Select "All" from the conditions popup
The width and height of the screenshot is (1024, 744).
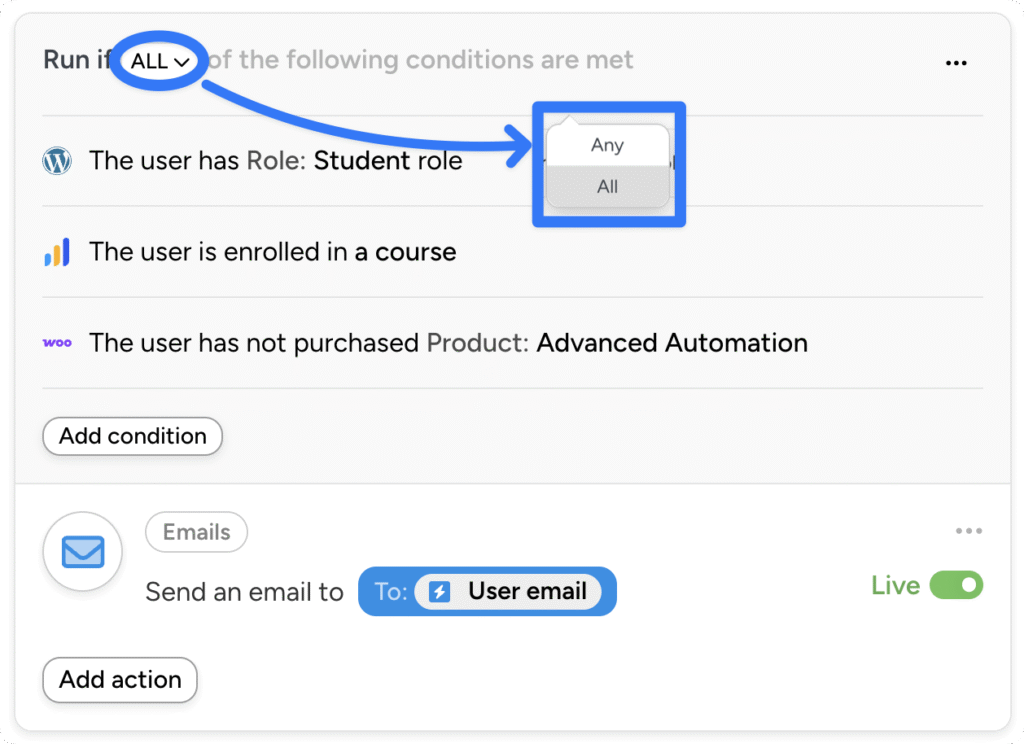(x=607, y=186)
